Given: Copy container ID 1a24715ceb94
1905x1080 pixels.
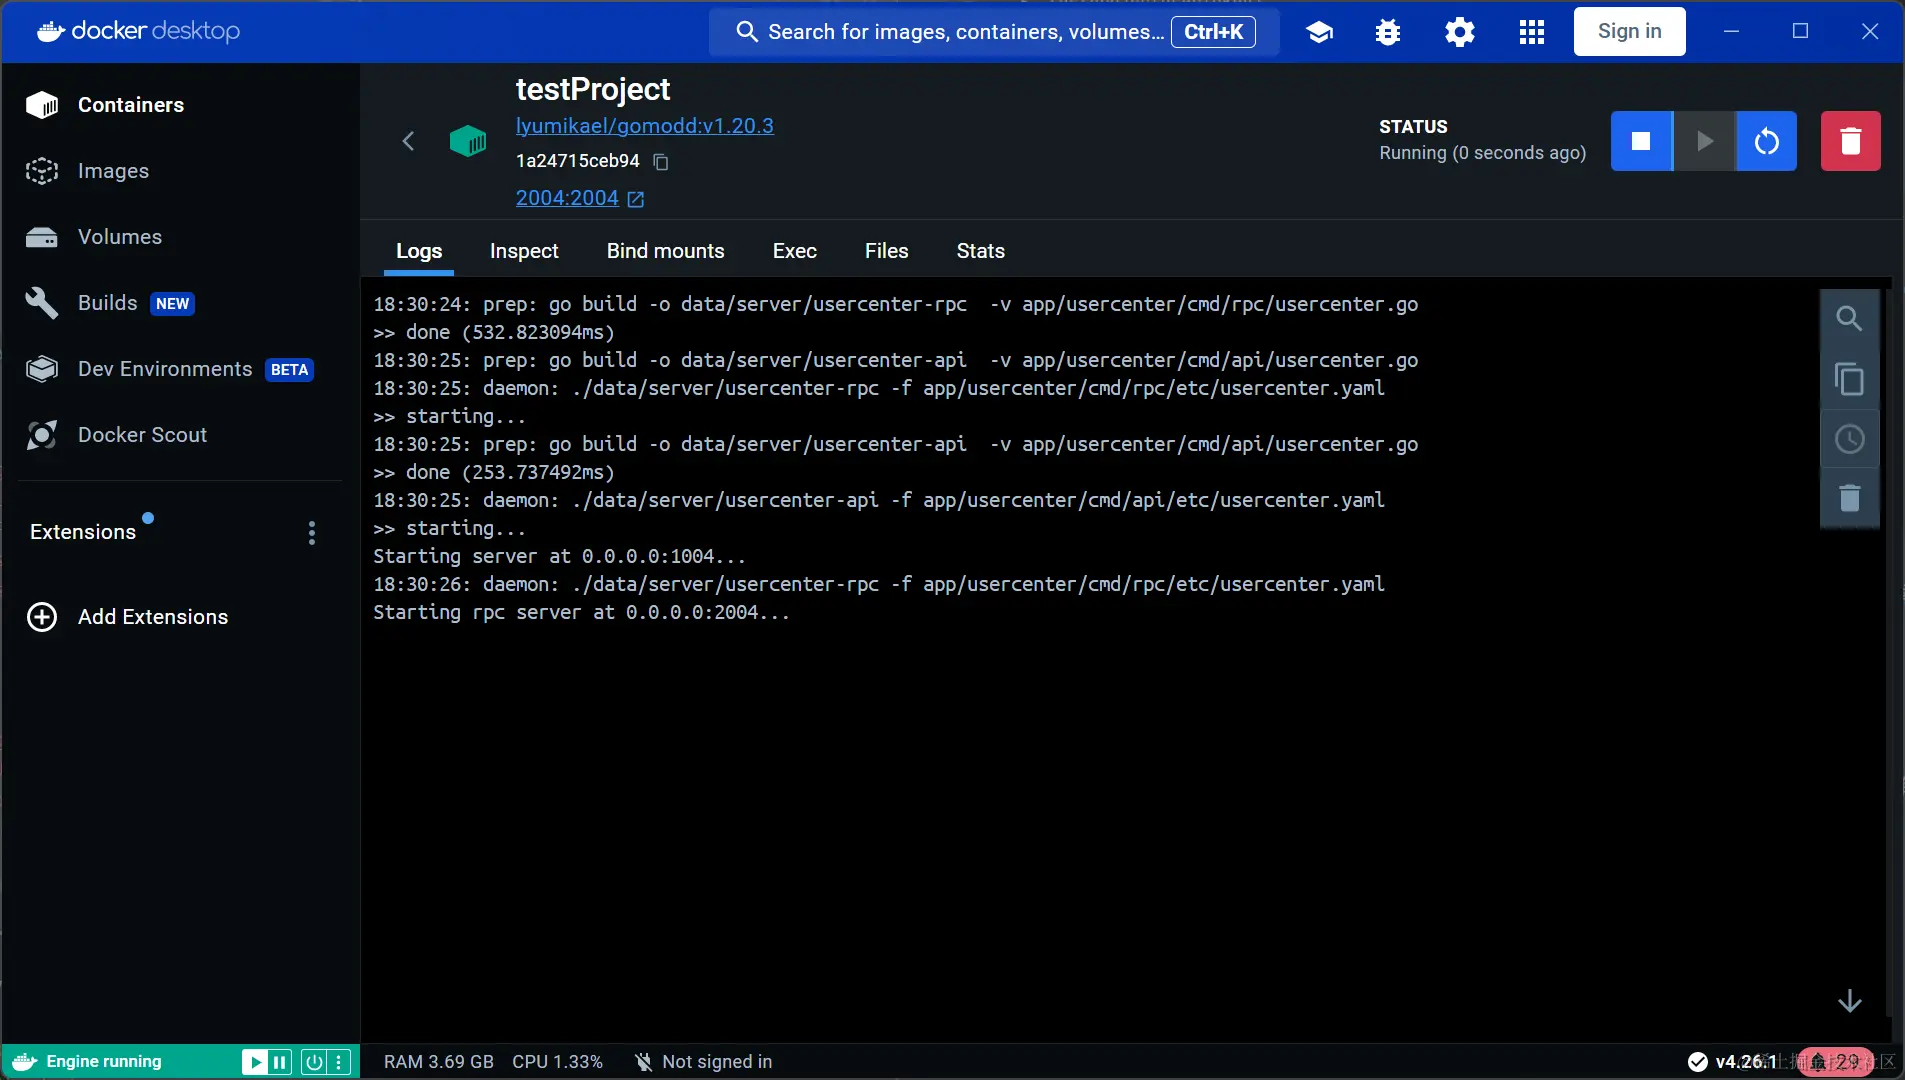Looking at the screenshot, I should pos(661,161).
